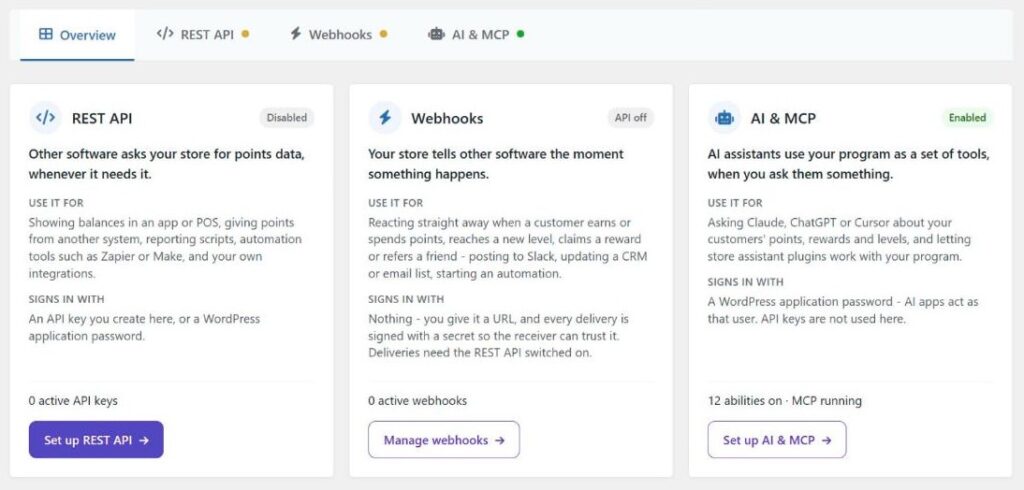Image resolution: width=1024 pixels, height=490 pixels.
Task: Click the SIGNS IN WITH label in AI & MCP card
Action: 746,282
